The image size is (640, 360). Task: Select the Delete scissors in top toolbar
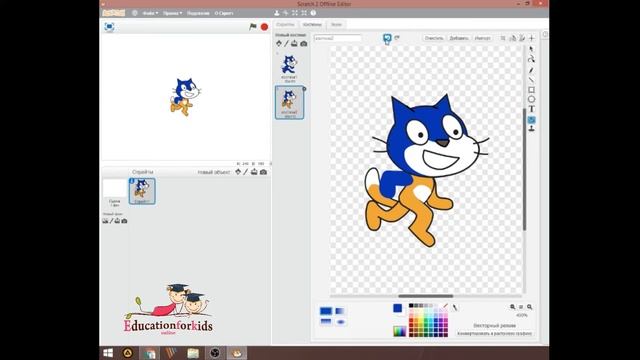pos(286,13)
